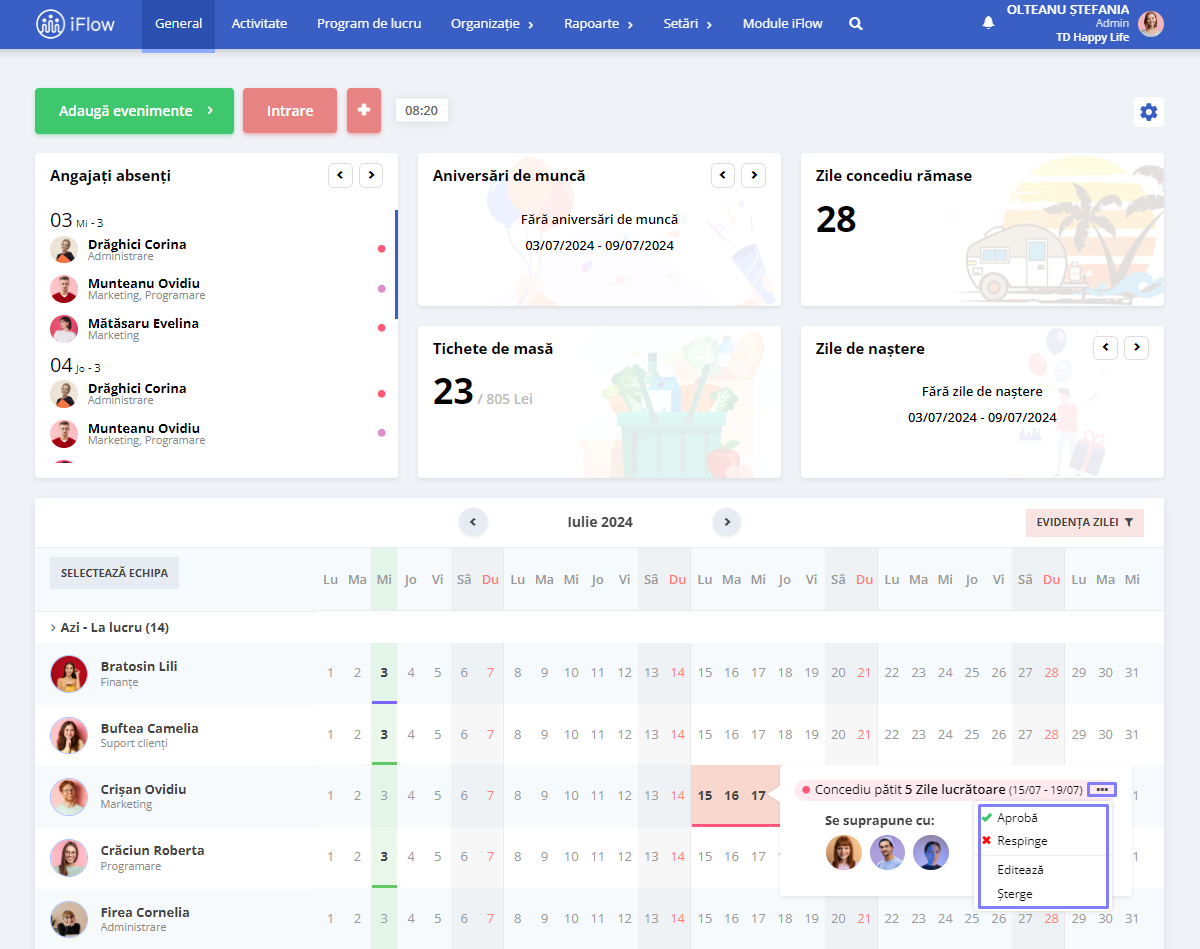1200x949 pixels.
Task: Expand the Rapoarte dropdown menu
Action: [x=598, y=24]
